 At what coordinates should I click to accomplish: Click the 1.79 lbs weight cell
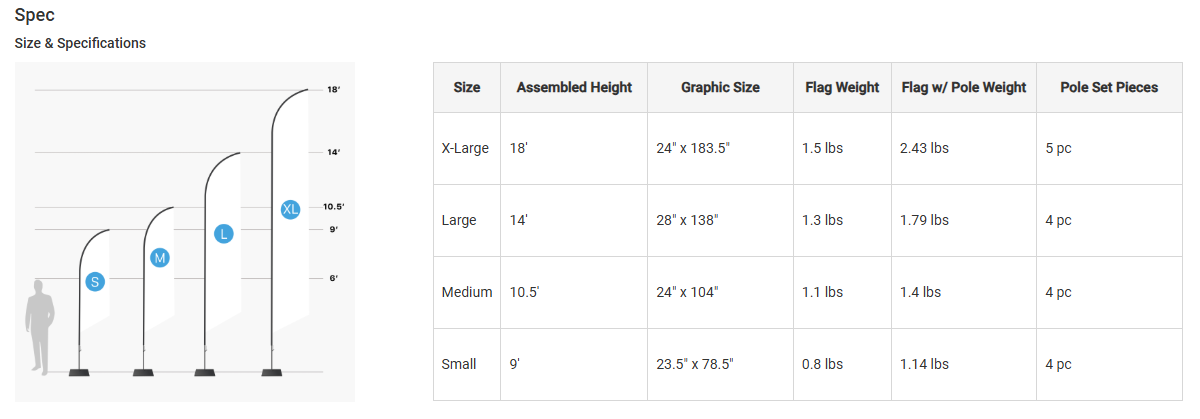coord(925,220)
